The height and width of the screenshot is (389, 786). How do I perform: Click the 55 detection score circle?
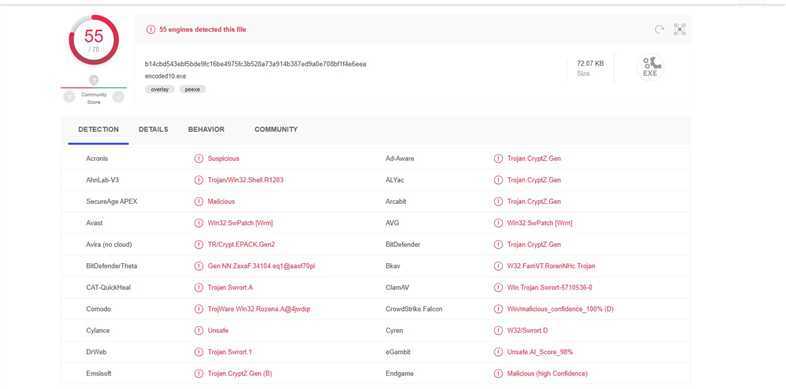[94, 40]
